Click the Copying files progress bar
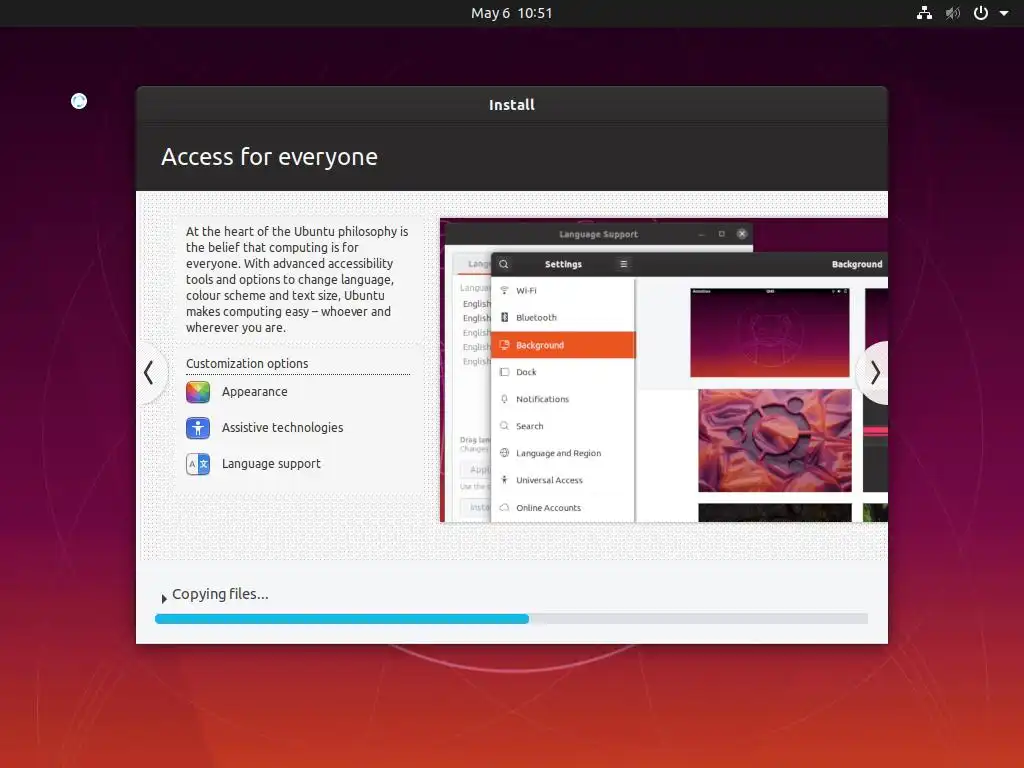Image resolution: width=1024 pixels, height=768 pixels. click(x=511, y=618)
